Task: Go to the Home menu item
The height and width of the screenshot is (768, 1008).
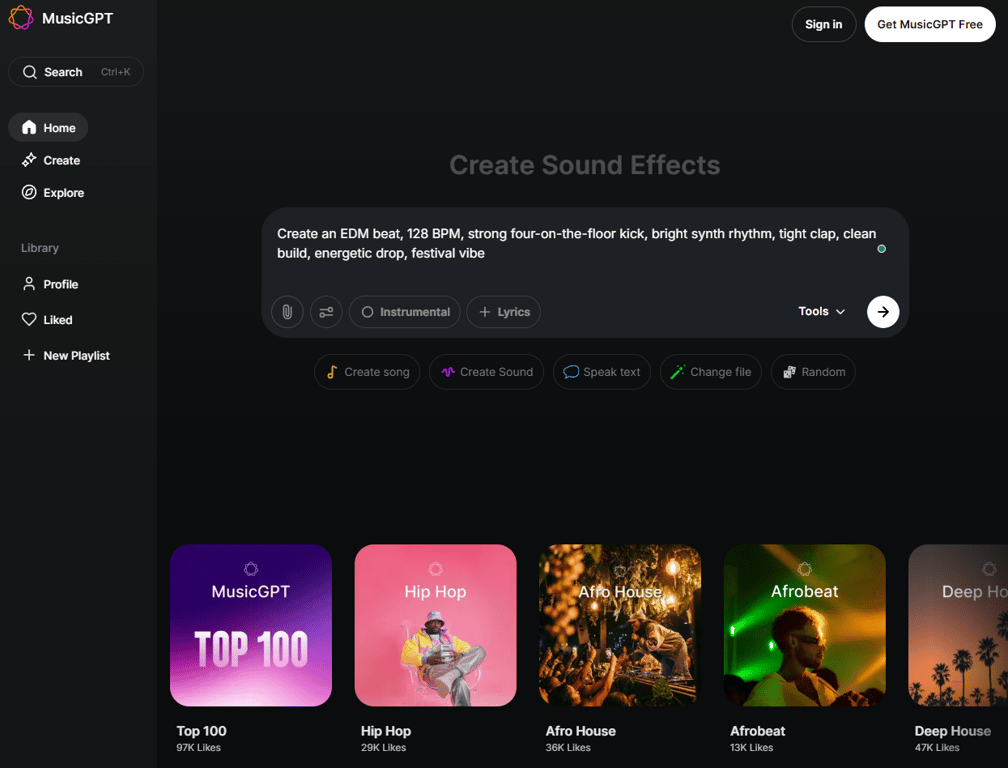Action: click(48, 127)
